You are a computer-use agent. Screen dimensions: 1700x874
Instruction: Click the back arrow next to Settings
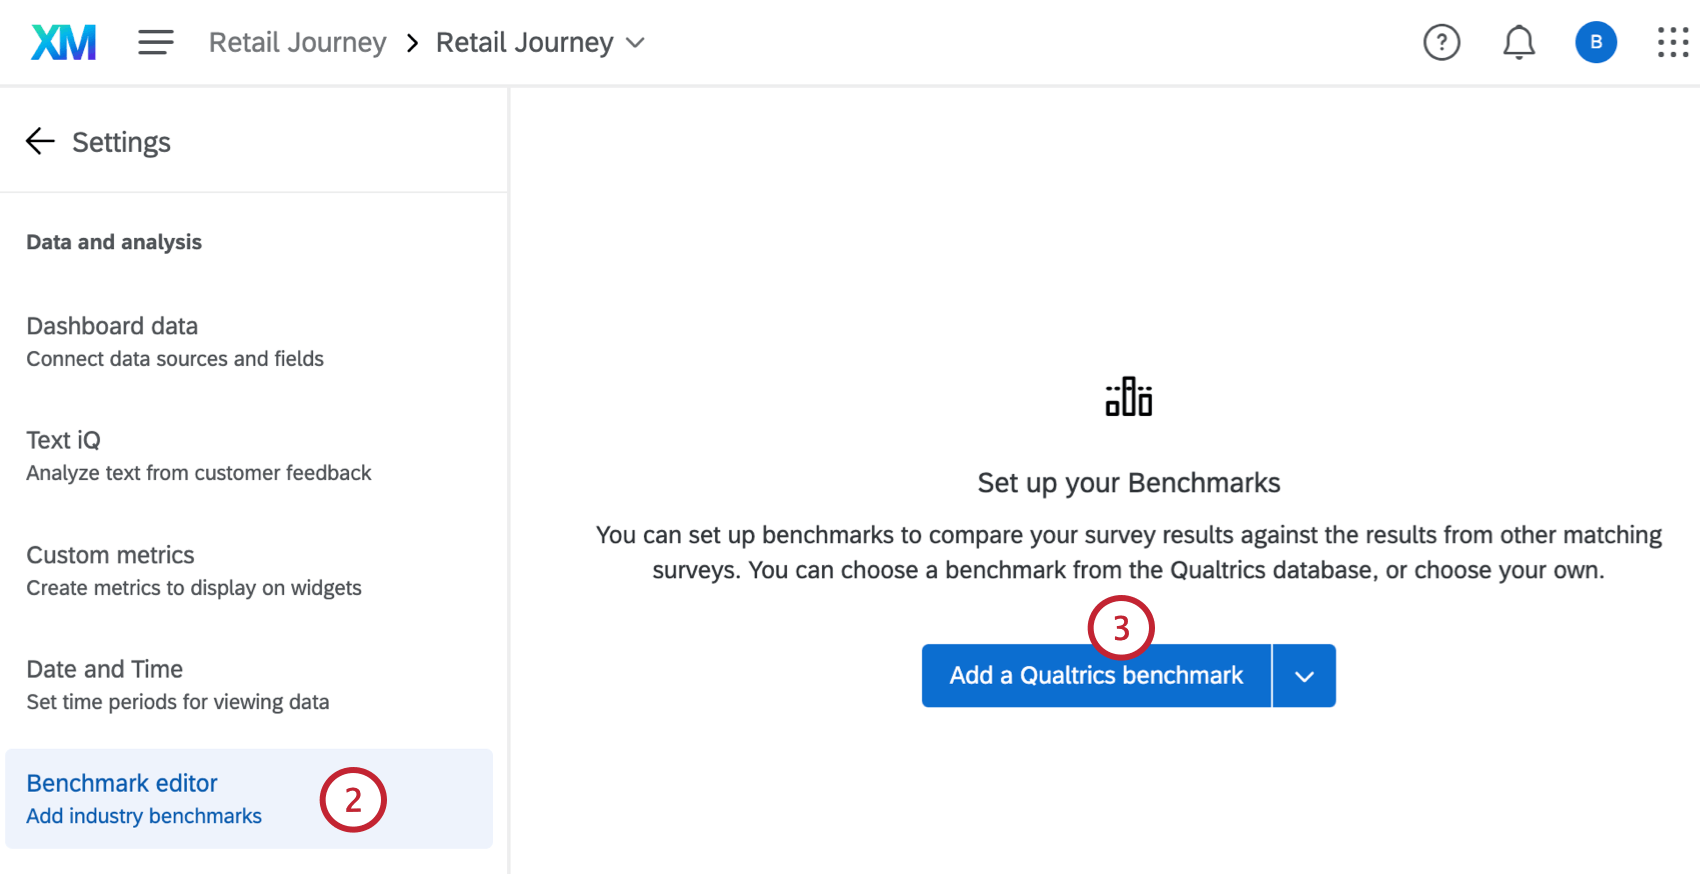40,141
